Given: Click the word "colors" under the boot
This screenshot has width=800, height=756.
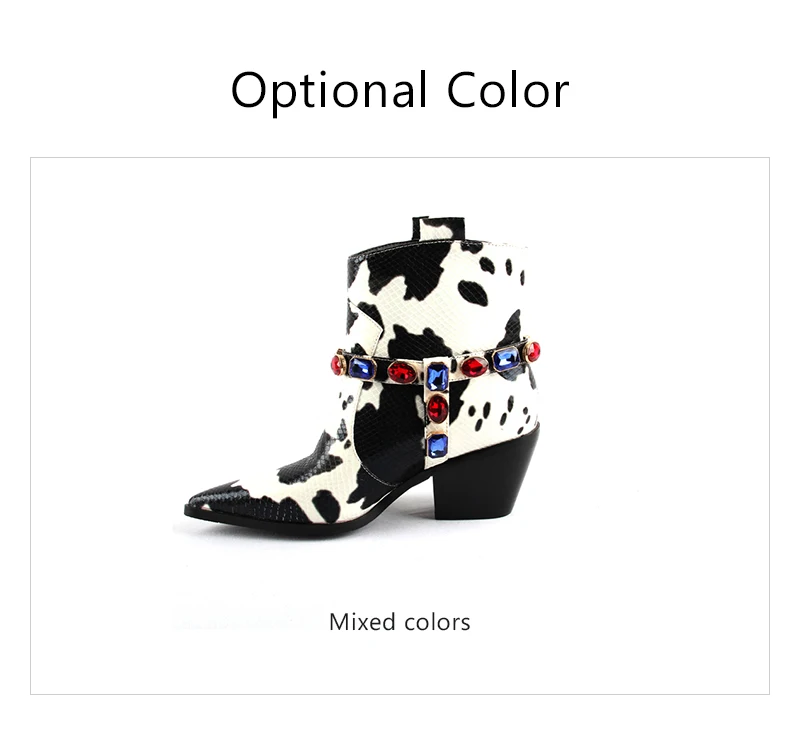Looking at the screenshot, I should [437, 622].
